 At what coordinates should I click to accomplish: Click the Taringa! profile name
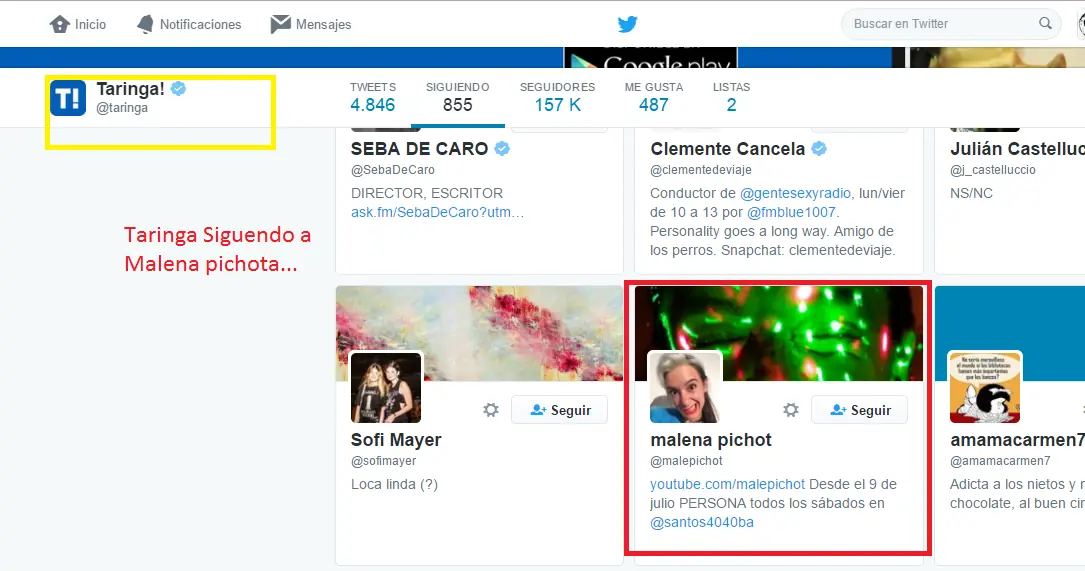coord(130,89)
